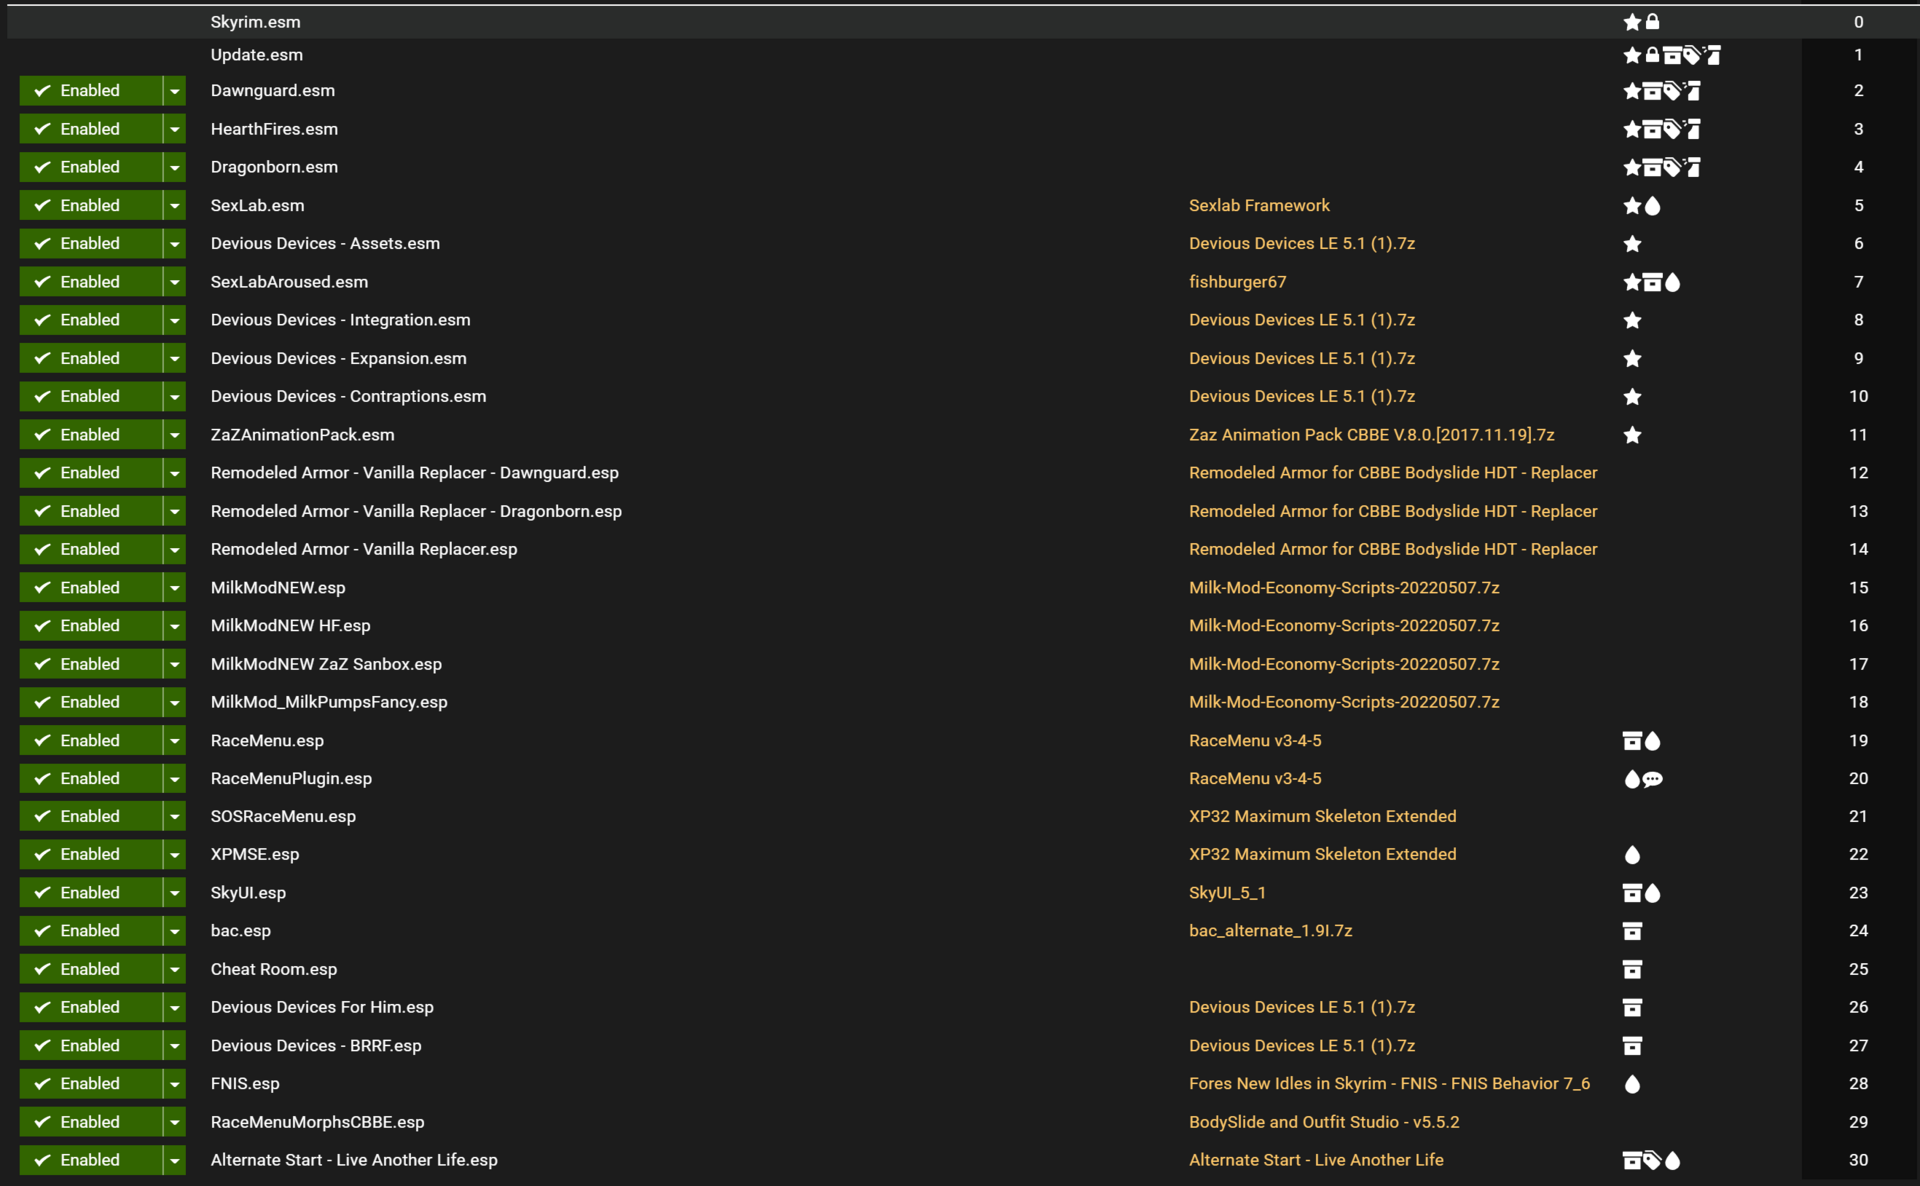
Task: Open the BodySlide and Outfit Studio - v5.5.2 link
Action: tap(1324, 1122)
